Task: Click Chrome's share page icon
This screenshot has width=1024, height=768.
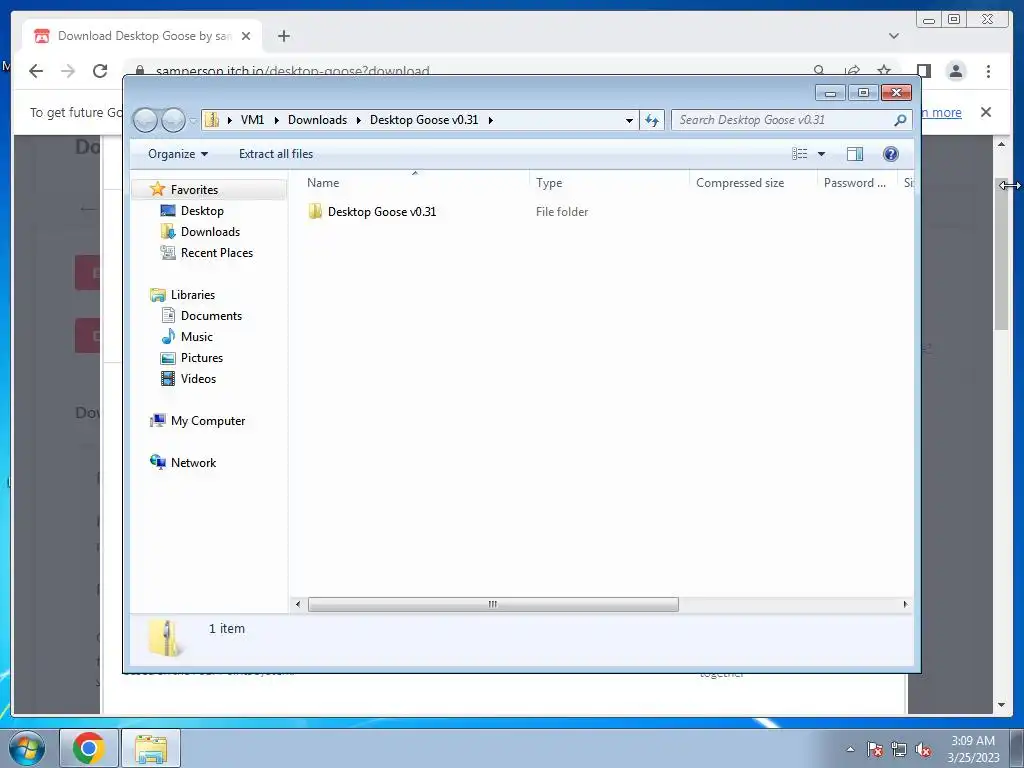Action: 852,70
